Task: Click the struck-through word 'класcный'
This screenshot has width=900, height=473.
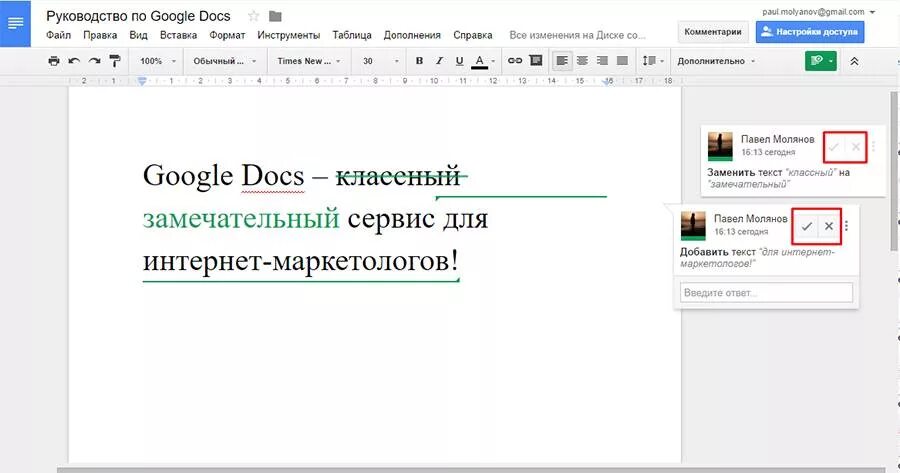Action: click(398, 176)
